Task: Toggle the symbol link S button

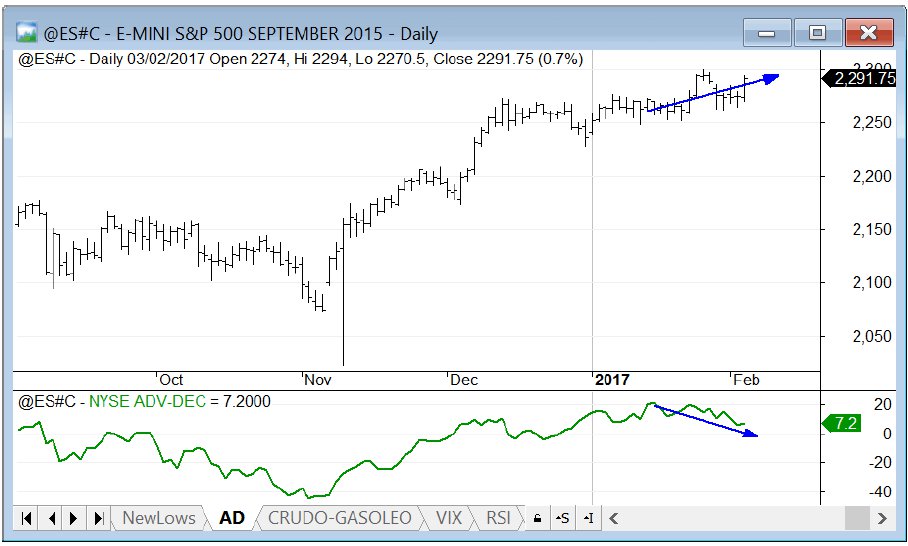Action: tap(562, 518)
